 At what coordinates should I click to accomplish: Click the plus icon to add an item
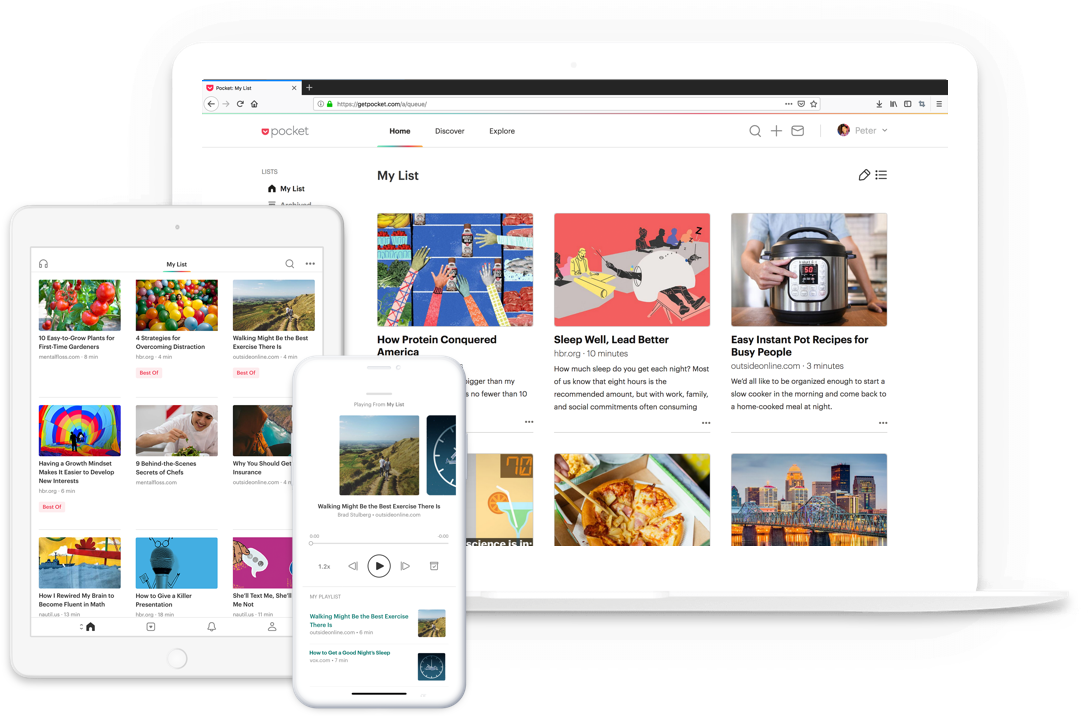pyautogui.click(x=776, y=131)
